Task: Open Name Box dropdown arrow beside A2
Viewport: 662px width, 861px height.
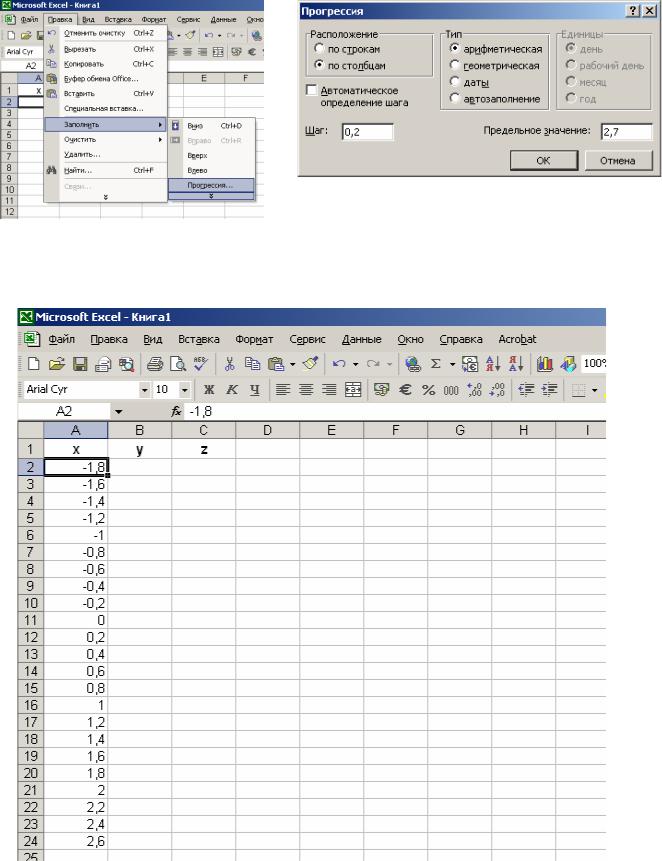Action: click(119, 411)
